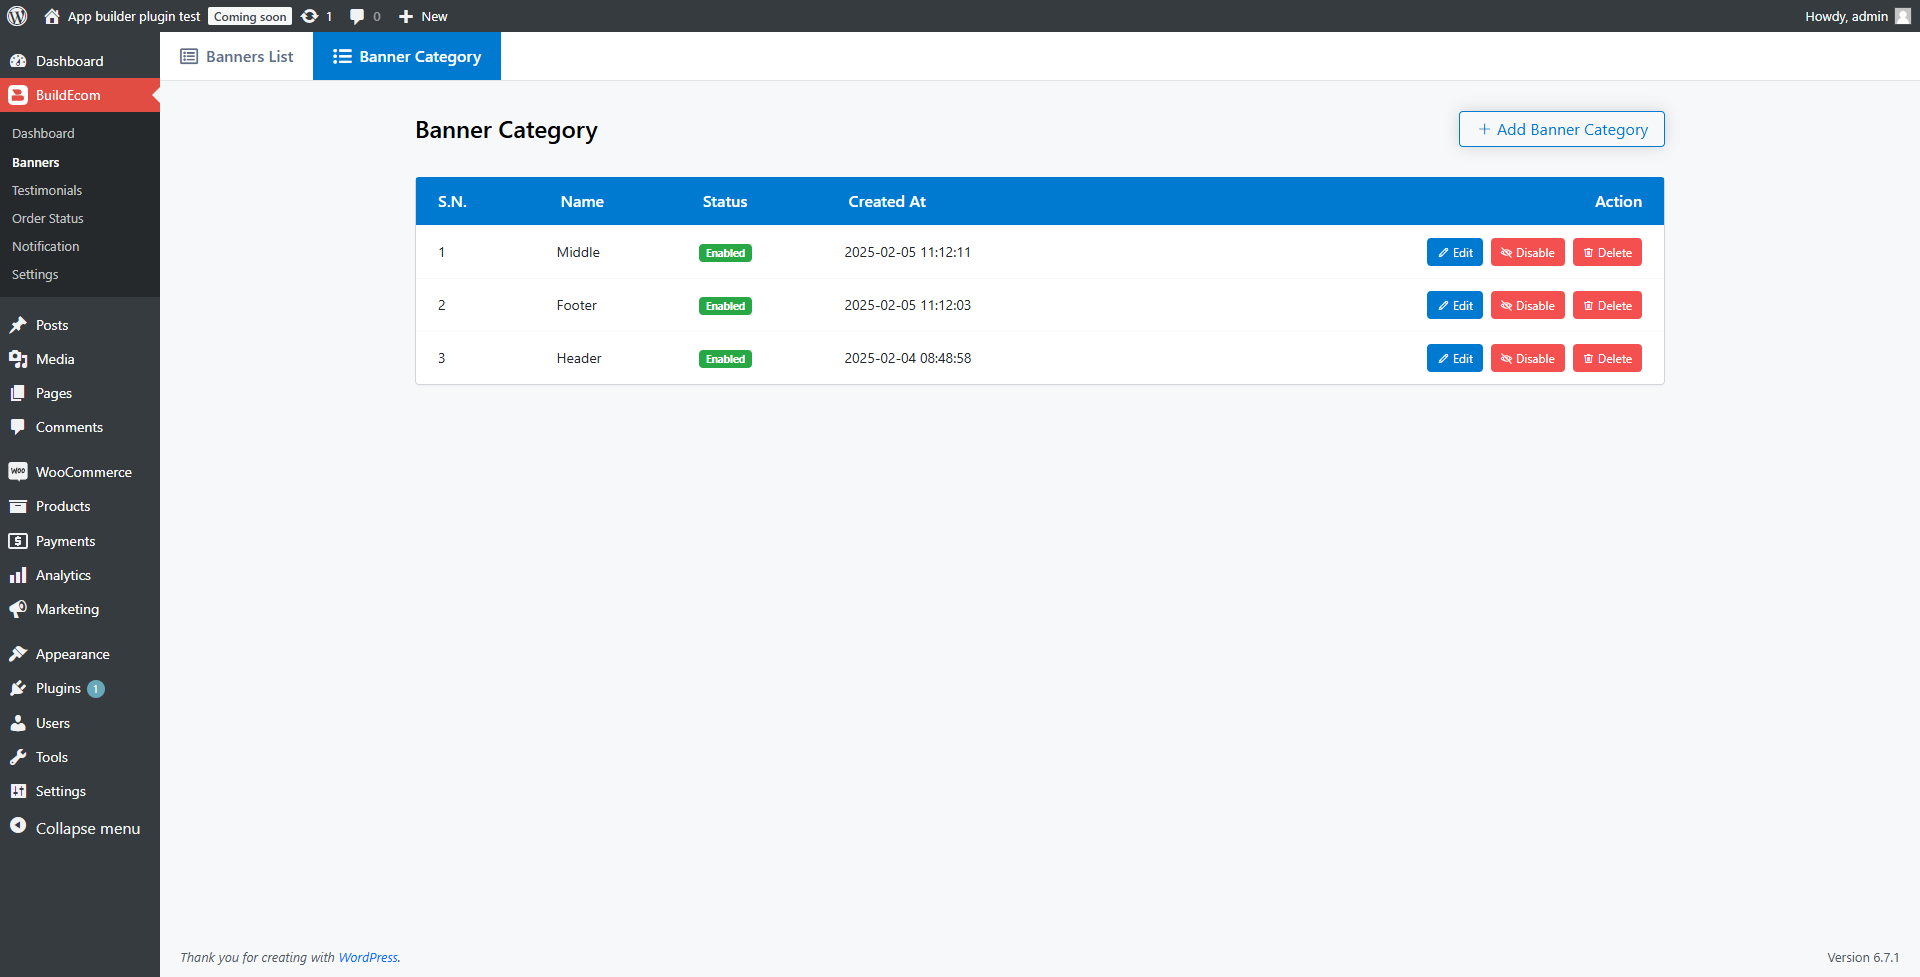Open the Analytics sidebar menu
Viewport: 1920px width, 977px height.
tap(63, 575)
